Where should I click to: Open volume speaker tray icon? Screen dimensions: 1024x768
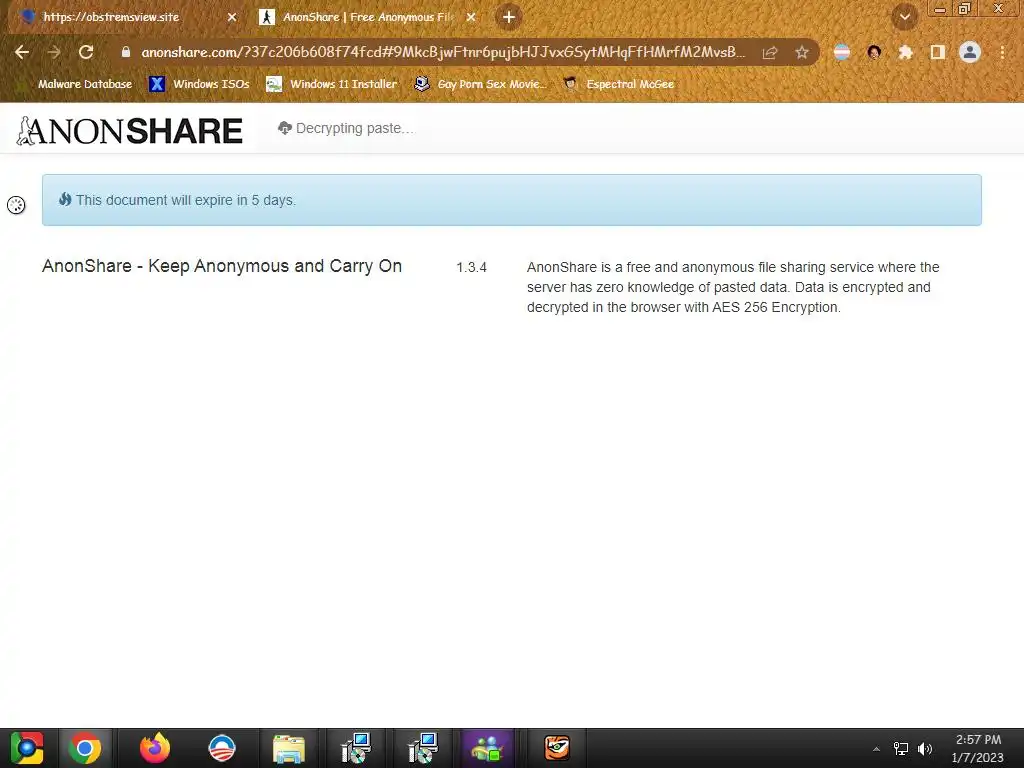[925, 749]
